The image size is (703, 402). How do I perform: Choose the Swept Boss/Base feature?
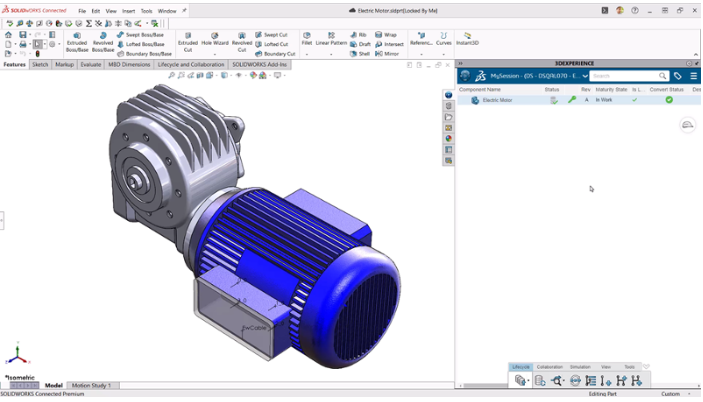pos(140,35)
